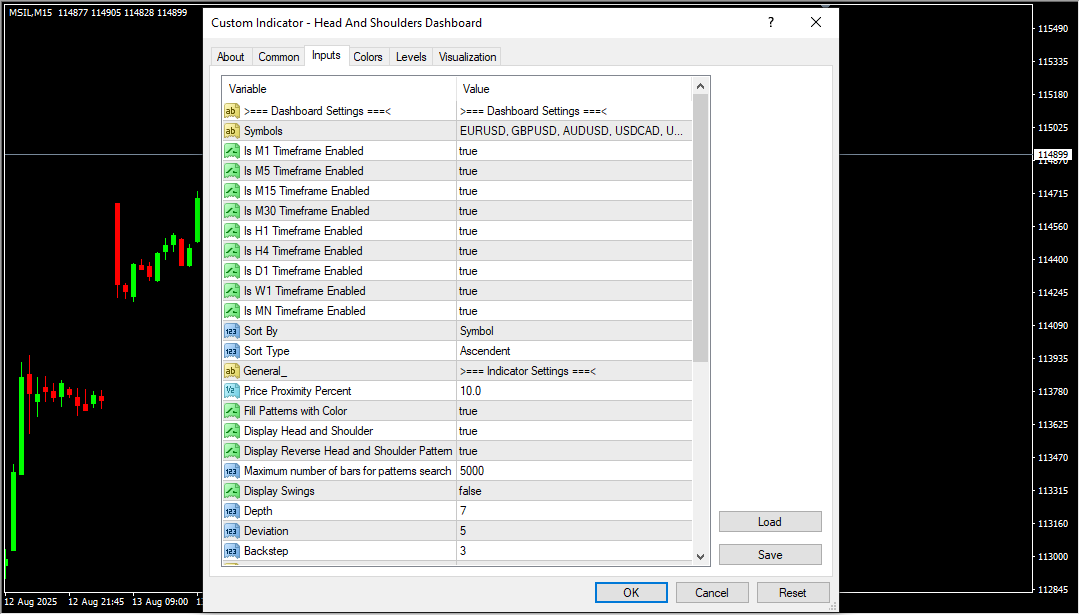Click the icon next to Depth
Image resolution: width=1080 pixels, height=615 pixels.
231,511
